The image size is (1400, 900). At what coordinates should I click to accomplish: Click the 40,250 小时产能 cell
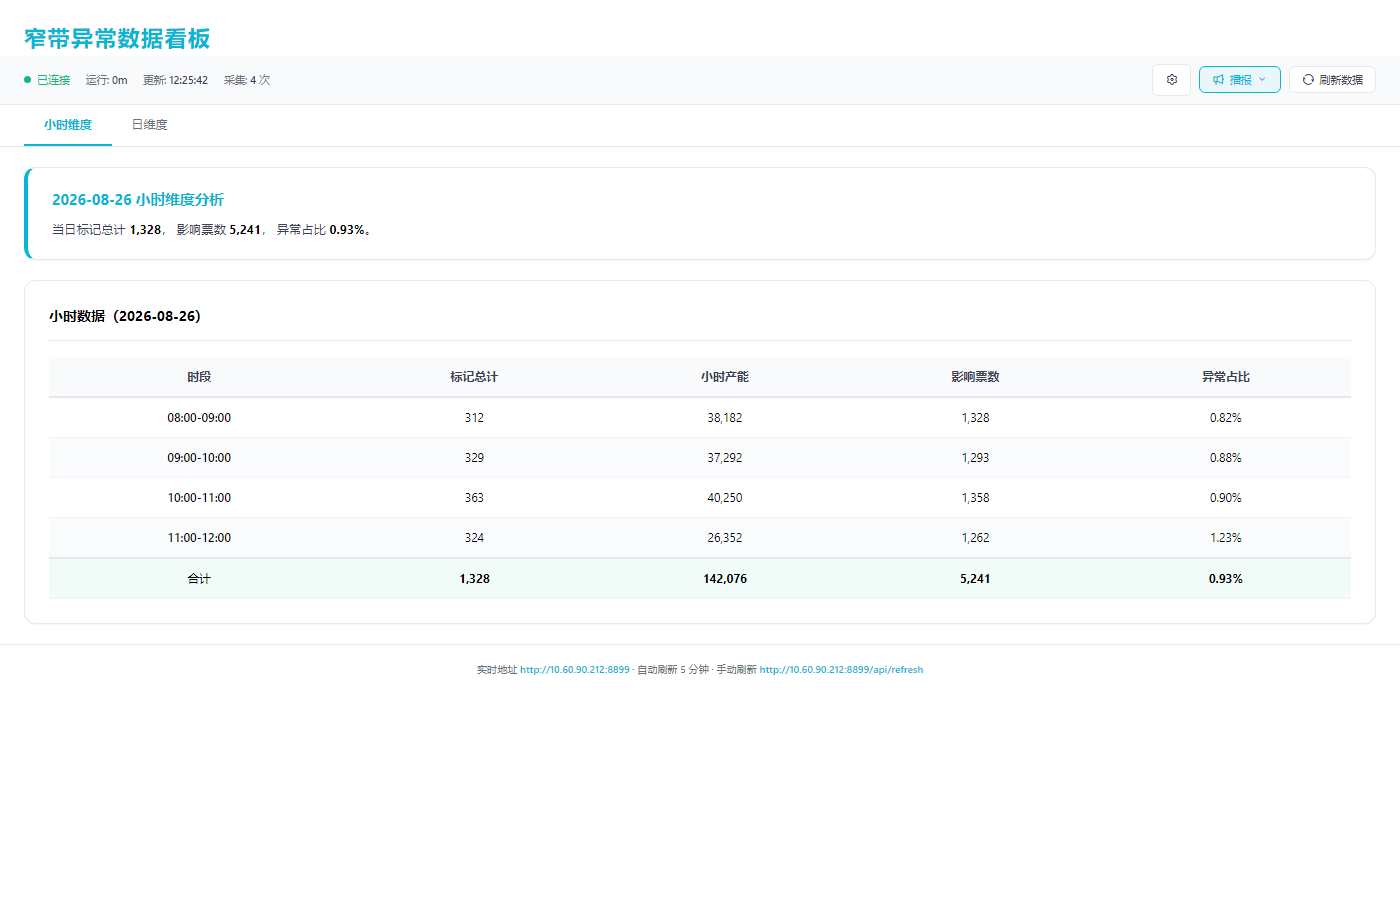(x=725, y=498)
